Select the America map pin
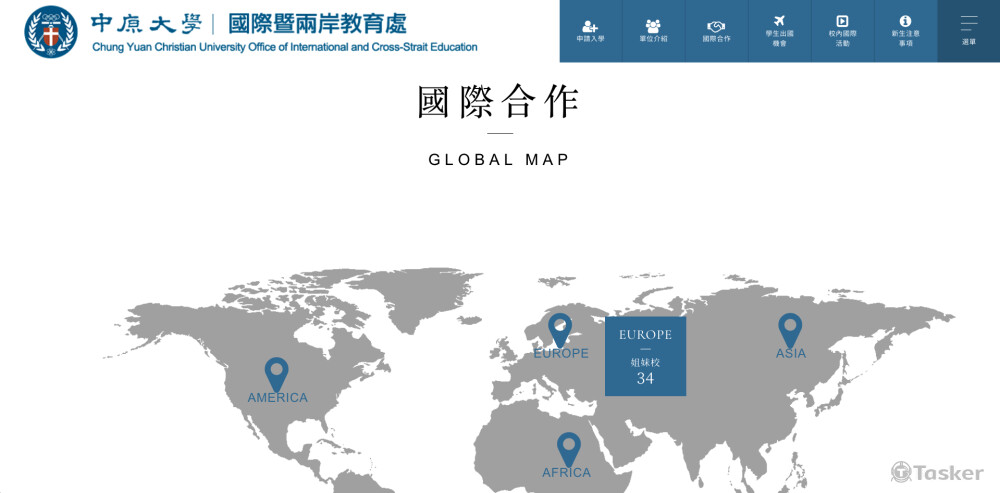Image resolution: width=1000 pixels, height=493 pixels. pyautogui.click(x=276, y=373)
